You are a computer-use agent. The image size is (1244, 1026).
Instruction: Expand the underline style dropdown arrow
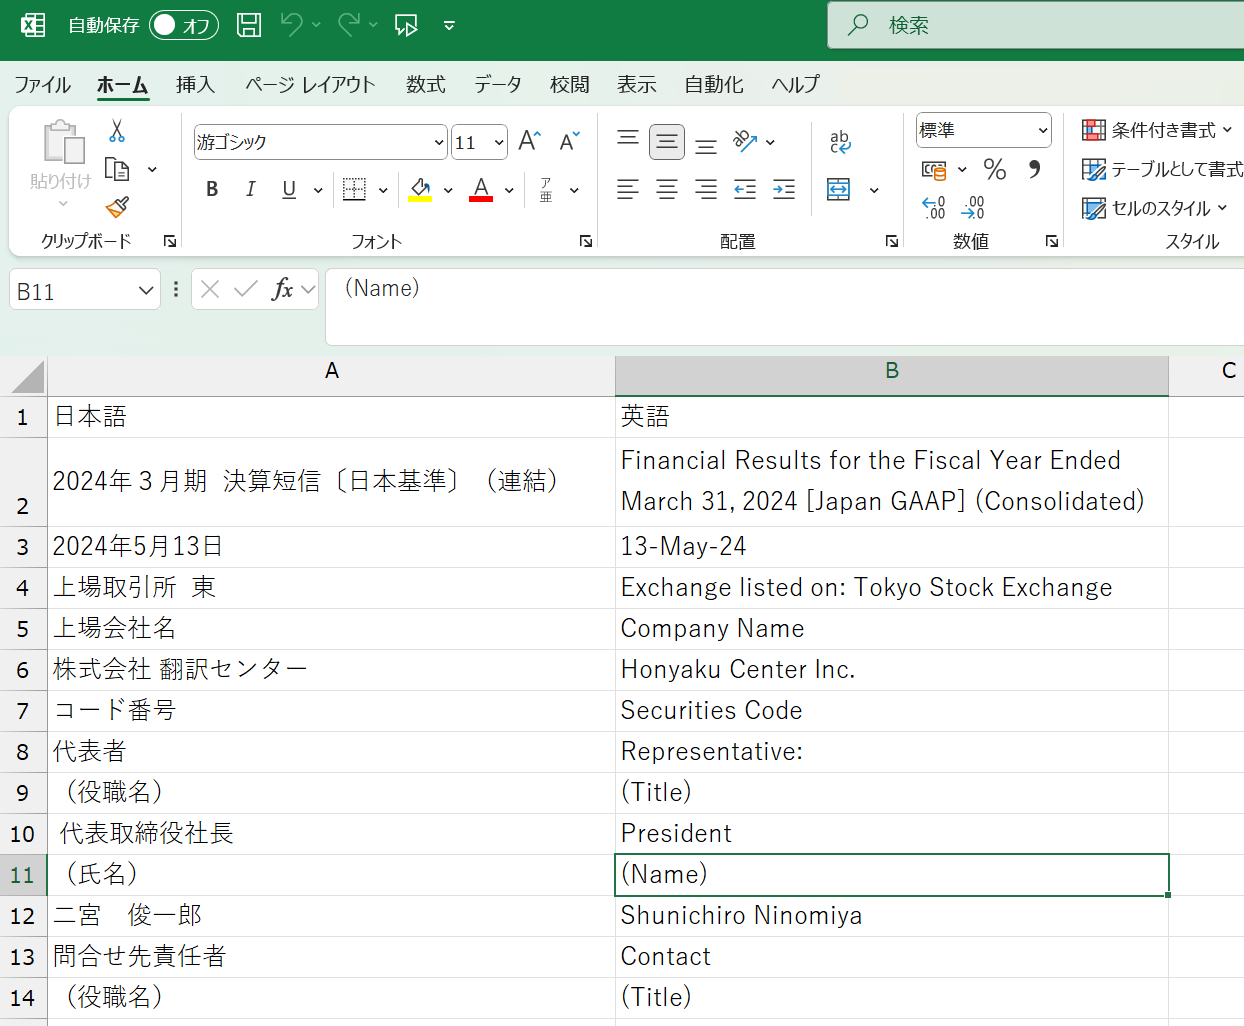318,189
